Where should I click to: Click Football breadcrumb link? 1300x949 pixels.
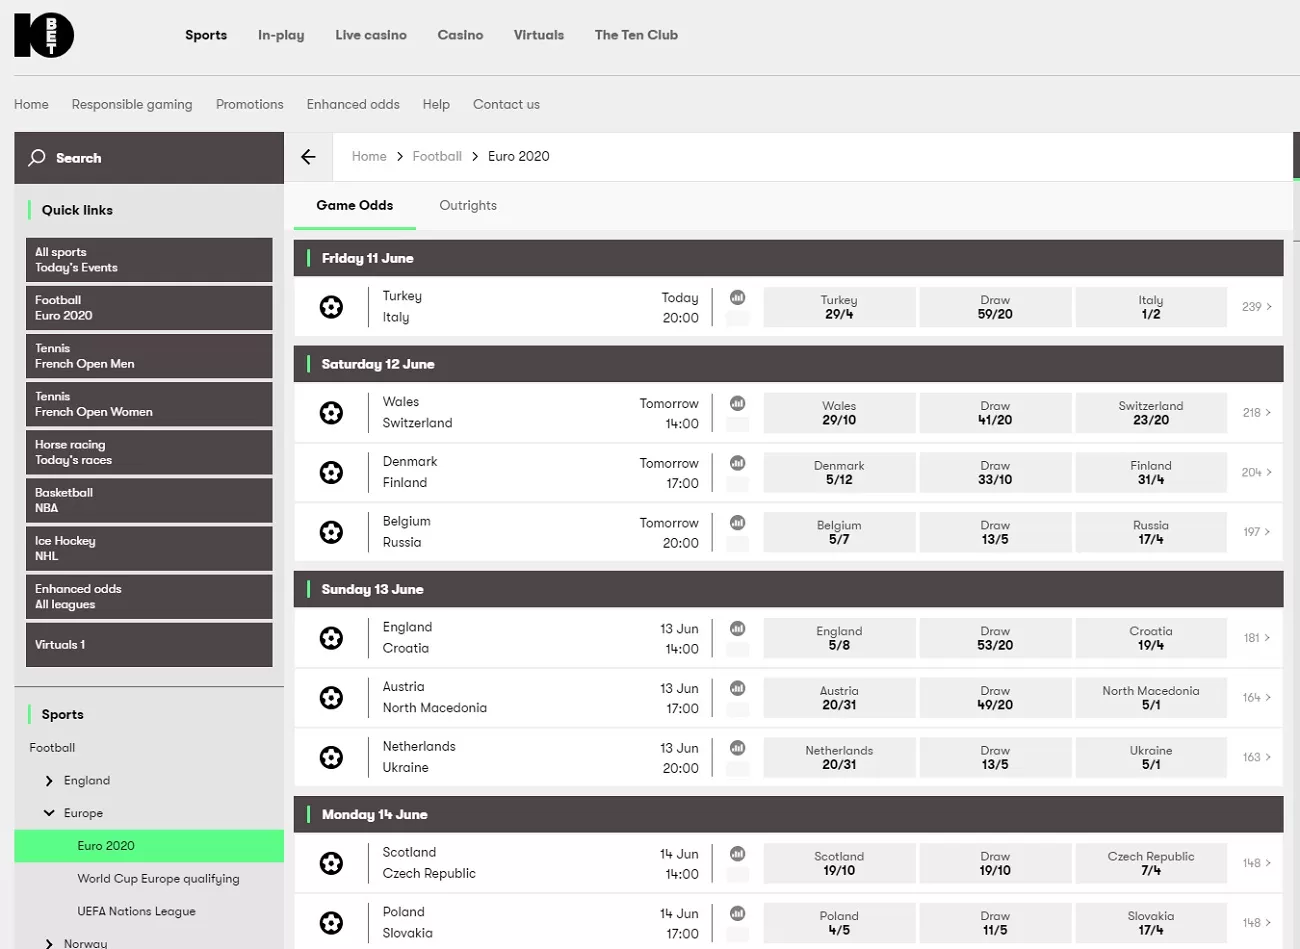pos(437,157)
